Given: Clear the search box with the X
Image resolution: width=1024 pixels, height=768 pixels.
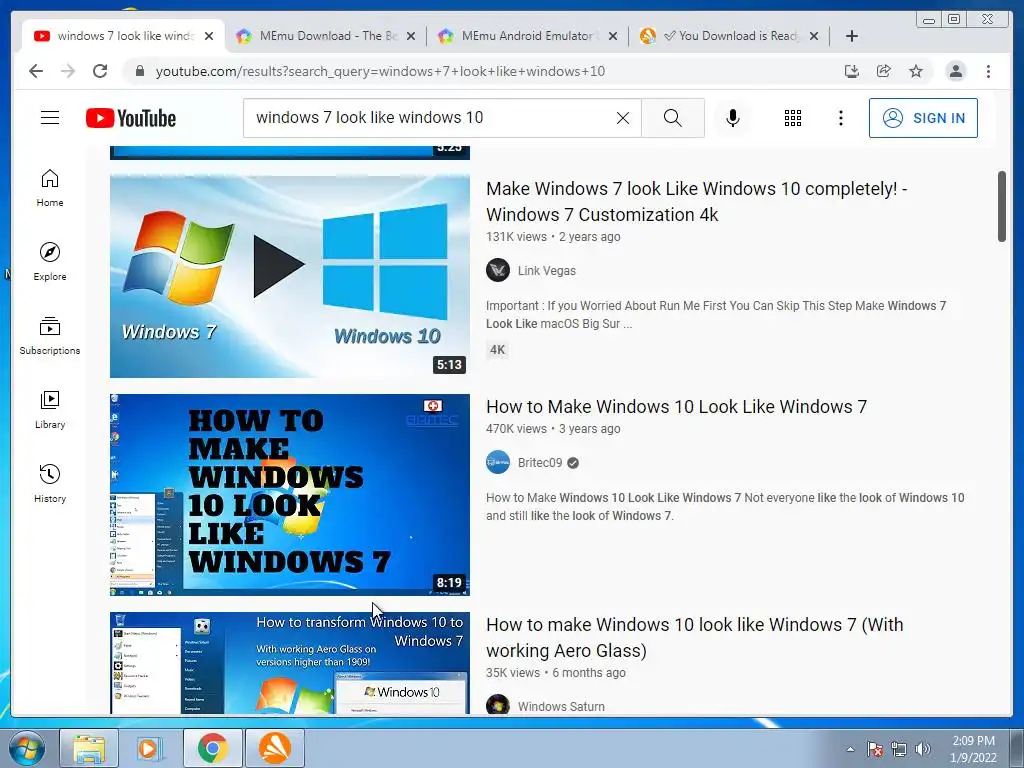Looking at the screenshot, I should pos(623,118).
